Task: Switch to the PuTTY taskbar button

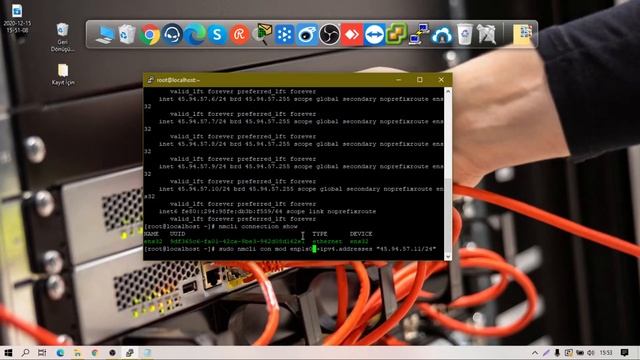Action: tap(130, 353)
